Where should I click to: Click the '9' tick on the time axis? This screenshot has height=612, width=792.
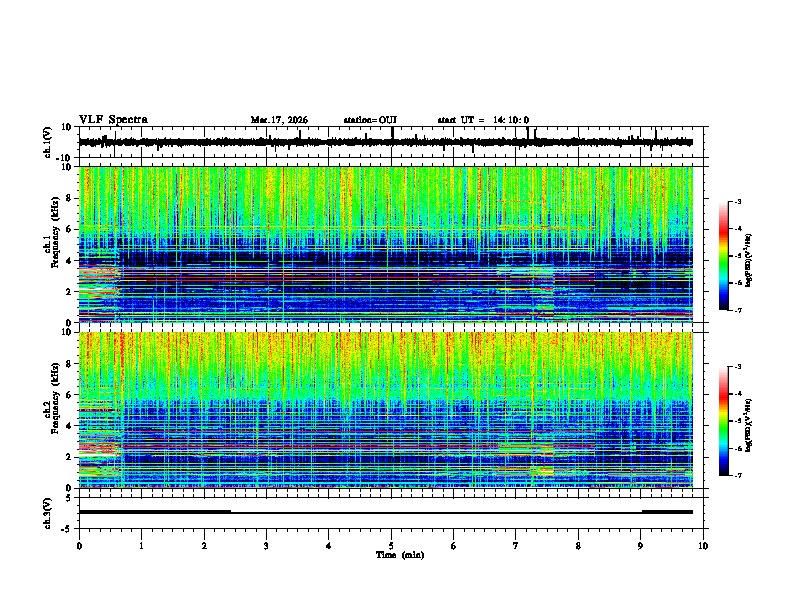coord(640,546)
